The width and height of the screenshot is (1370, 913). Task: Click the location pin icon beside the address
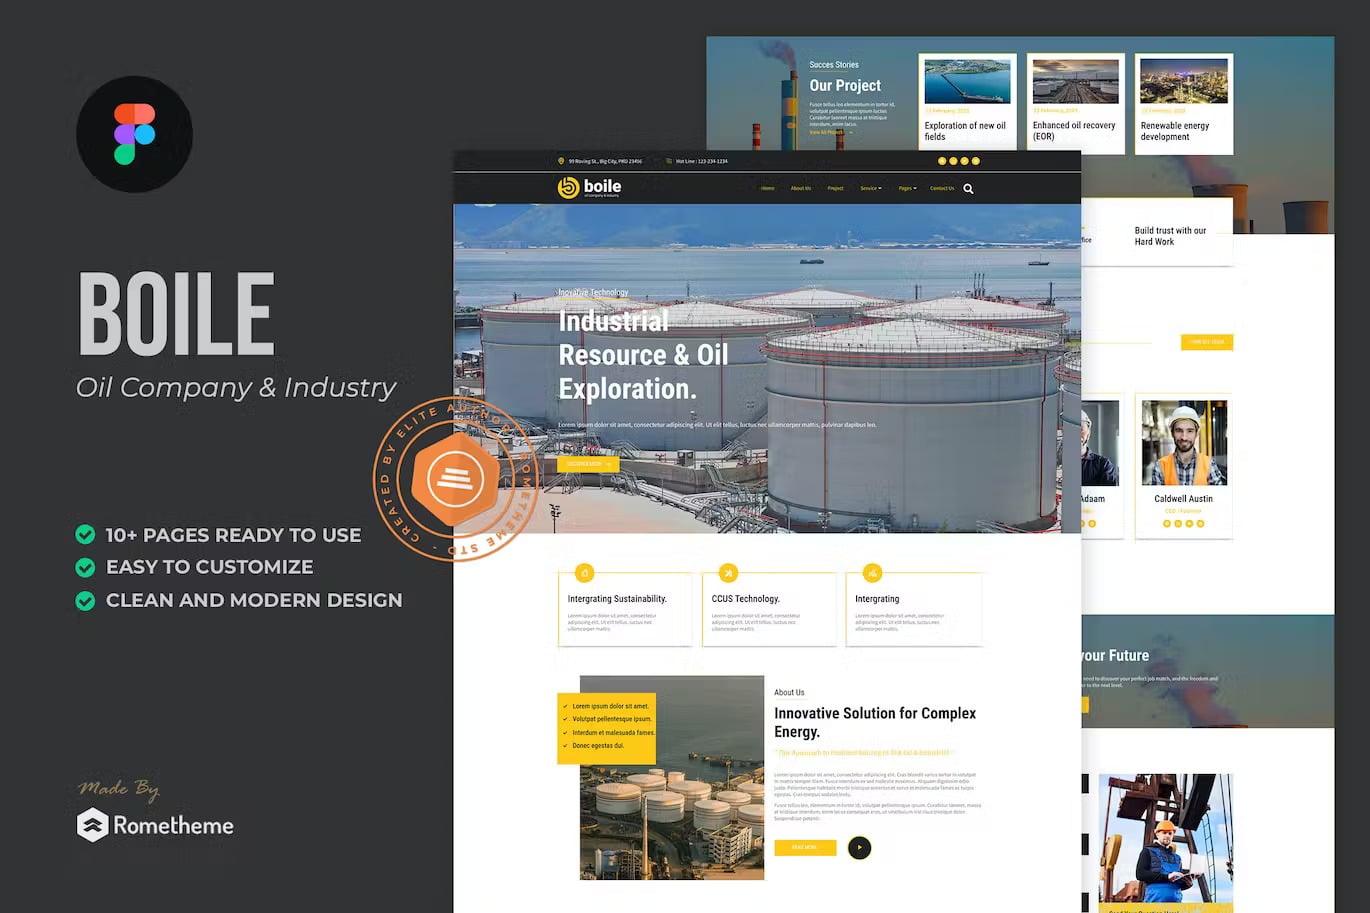pos(561,161)
